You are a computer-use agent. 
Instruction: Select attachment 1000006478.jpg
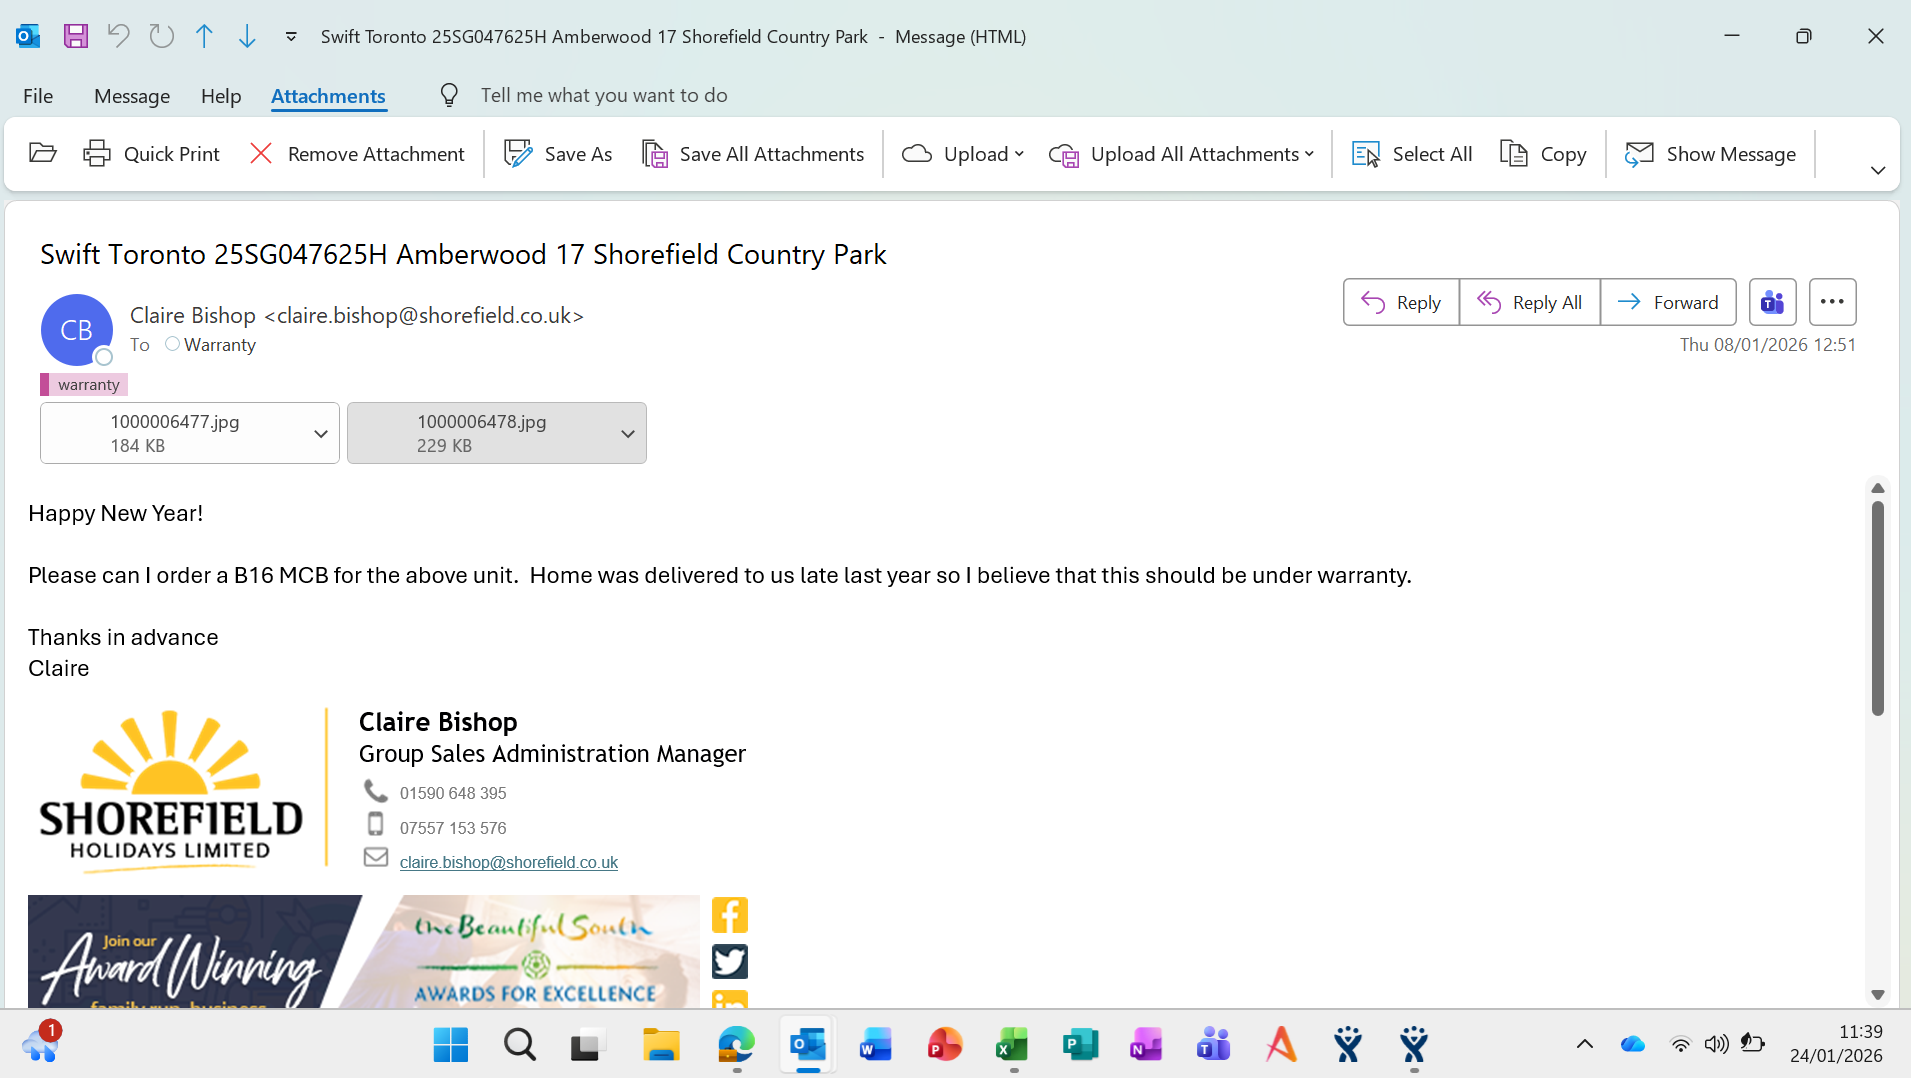[x=482, y=433]
